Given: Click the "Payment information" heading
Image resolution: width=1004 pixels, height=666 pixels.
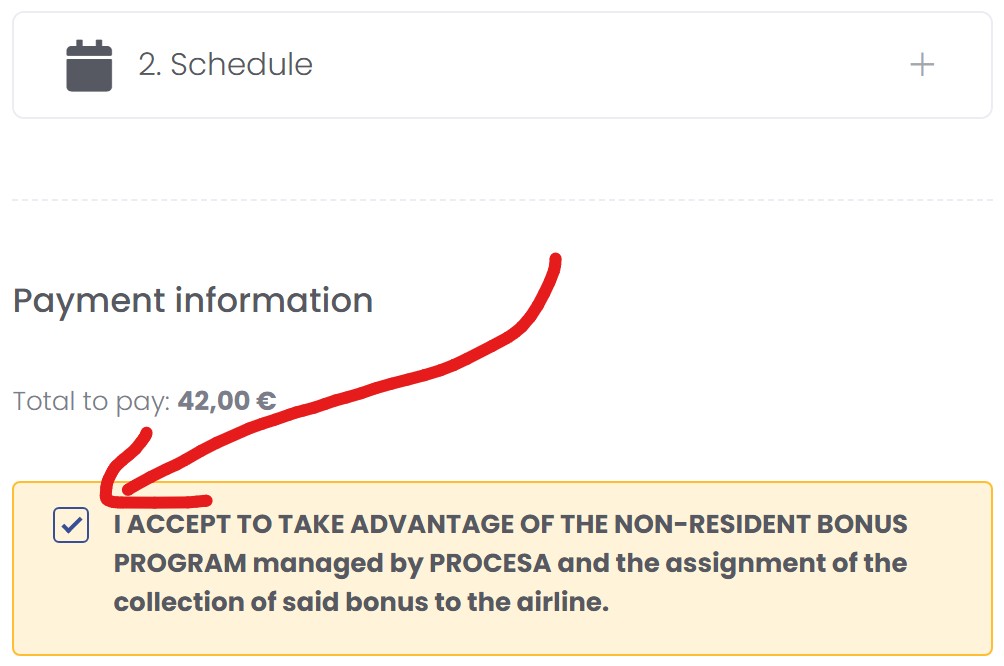Looking at the screenshot, I should (x=192, y=300).
